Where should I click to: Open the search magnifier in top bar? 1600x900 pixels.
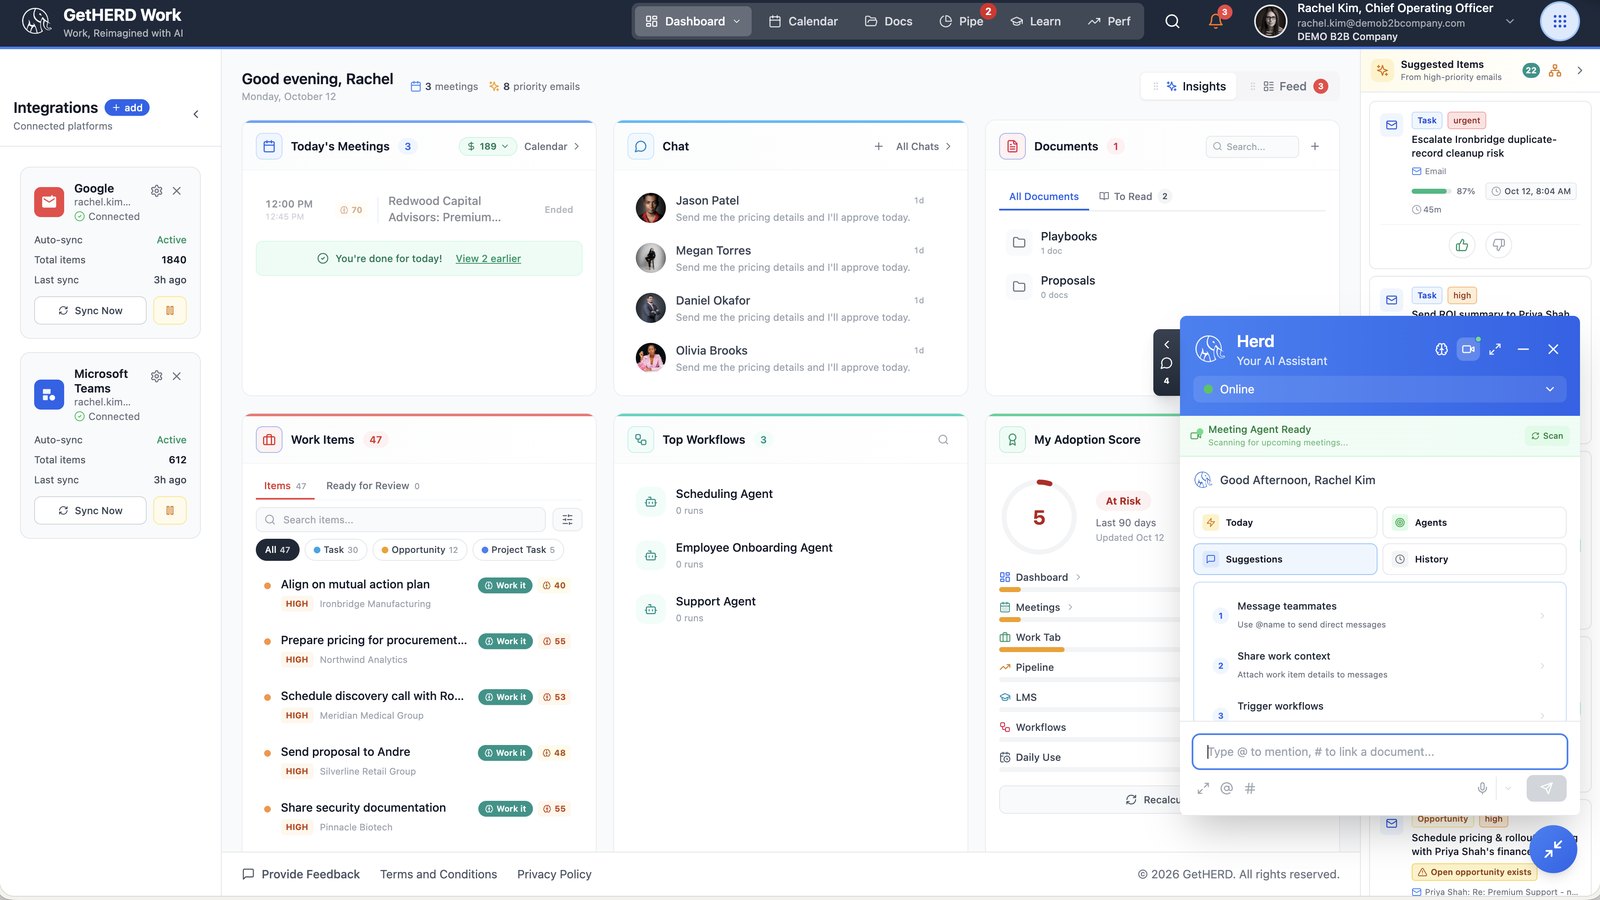1172,21
